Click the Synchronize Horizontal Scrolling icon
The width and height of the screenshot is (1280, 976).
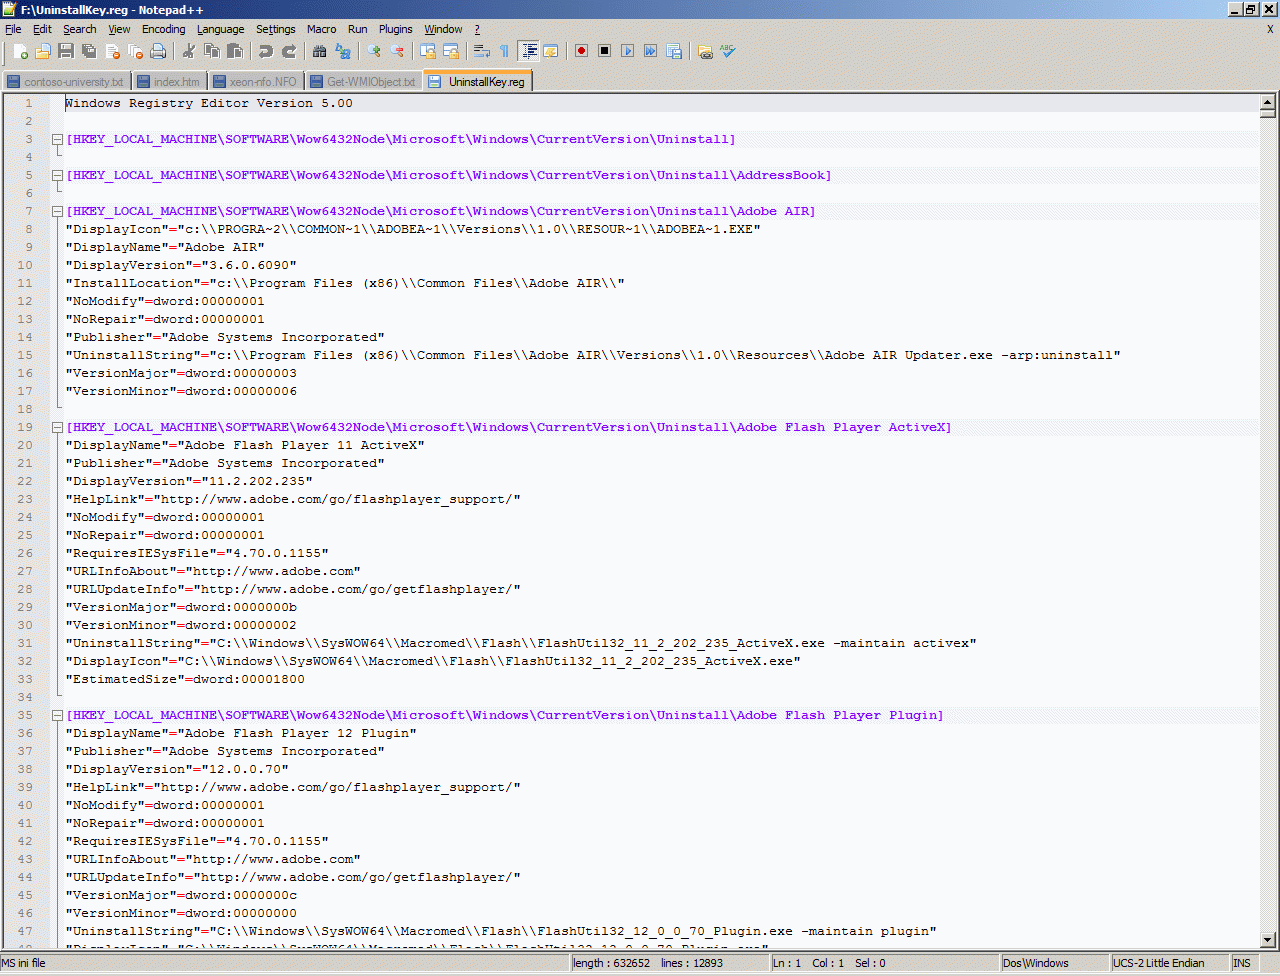click(451, 51)
